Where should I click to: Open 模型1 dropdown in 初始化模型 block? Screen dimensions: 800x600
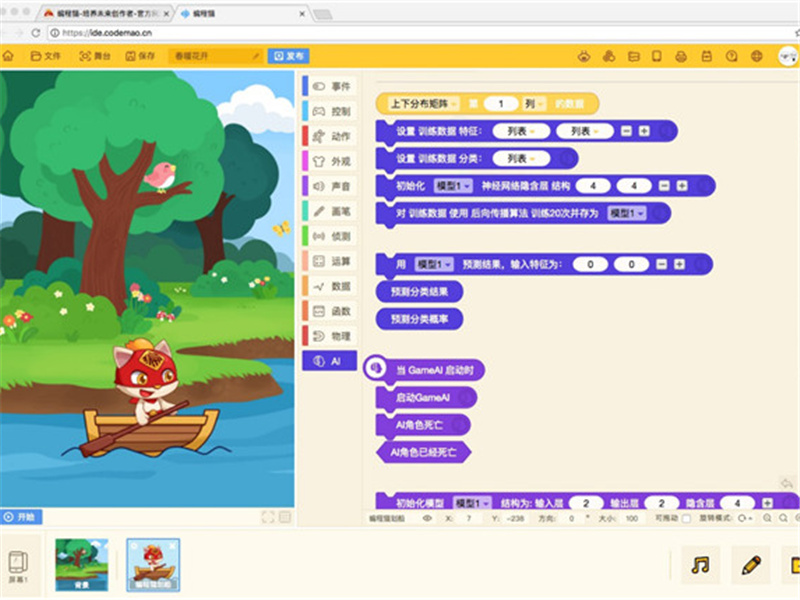pyautogui.click(x=472, y=504)
